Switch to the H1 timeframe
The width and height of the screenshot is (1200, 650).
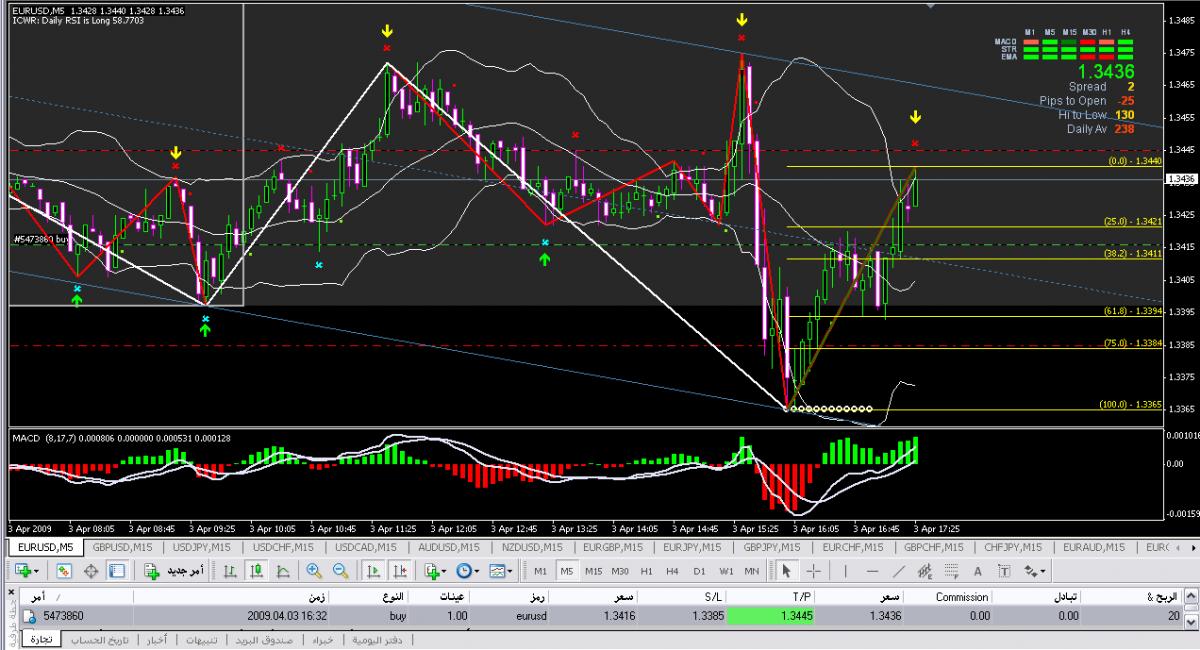[647, 571]
